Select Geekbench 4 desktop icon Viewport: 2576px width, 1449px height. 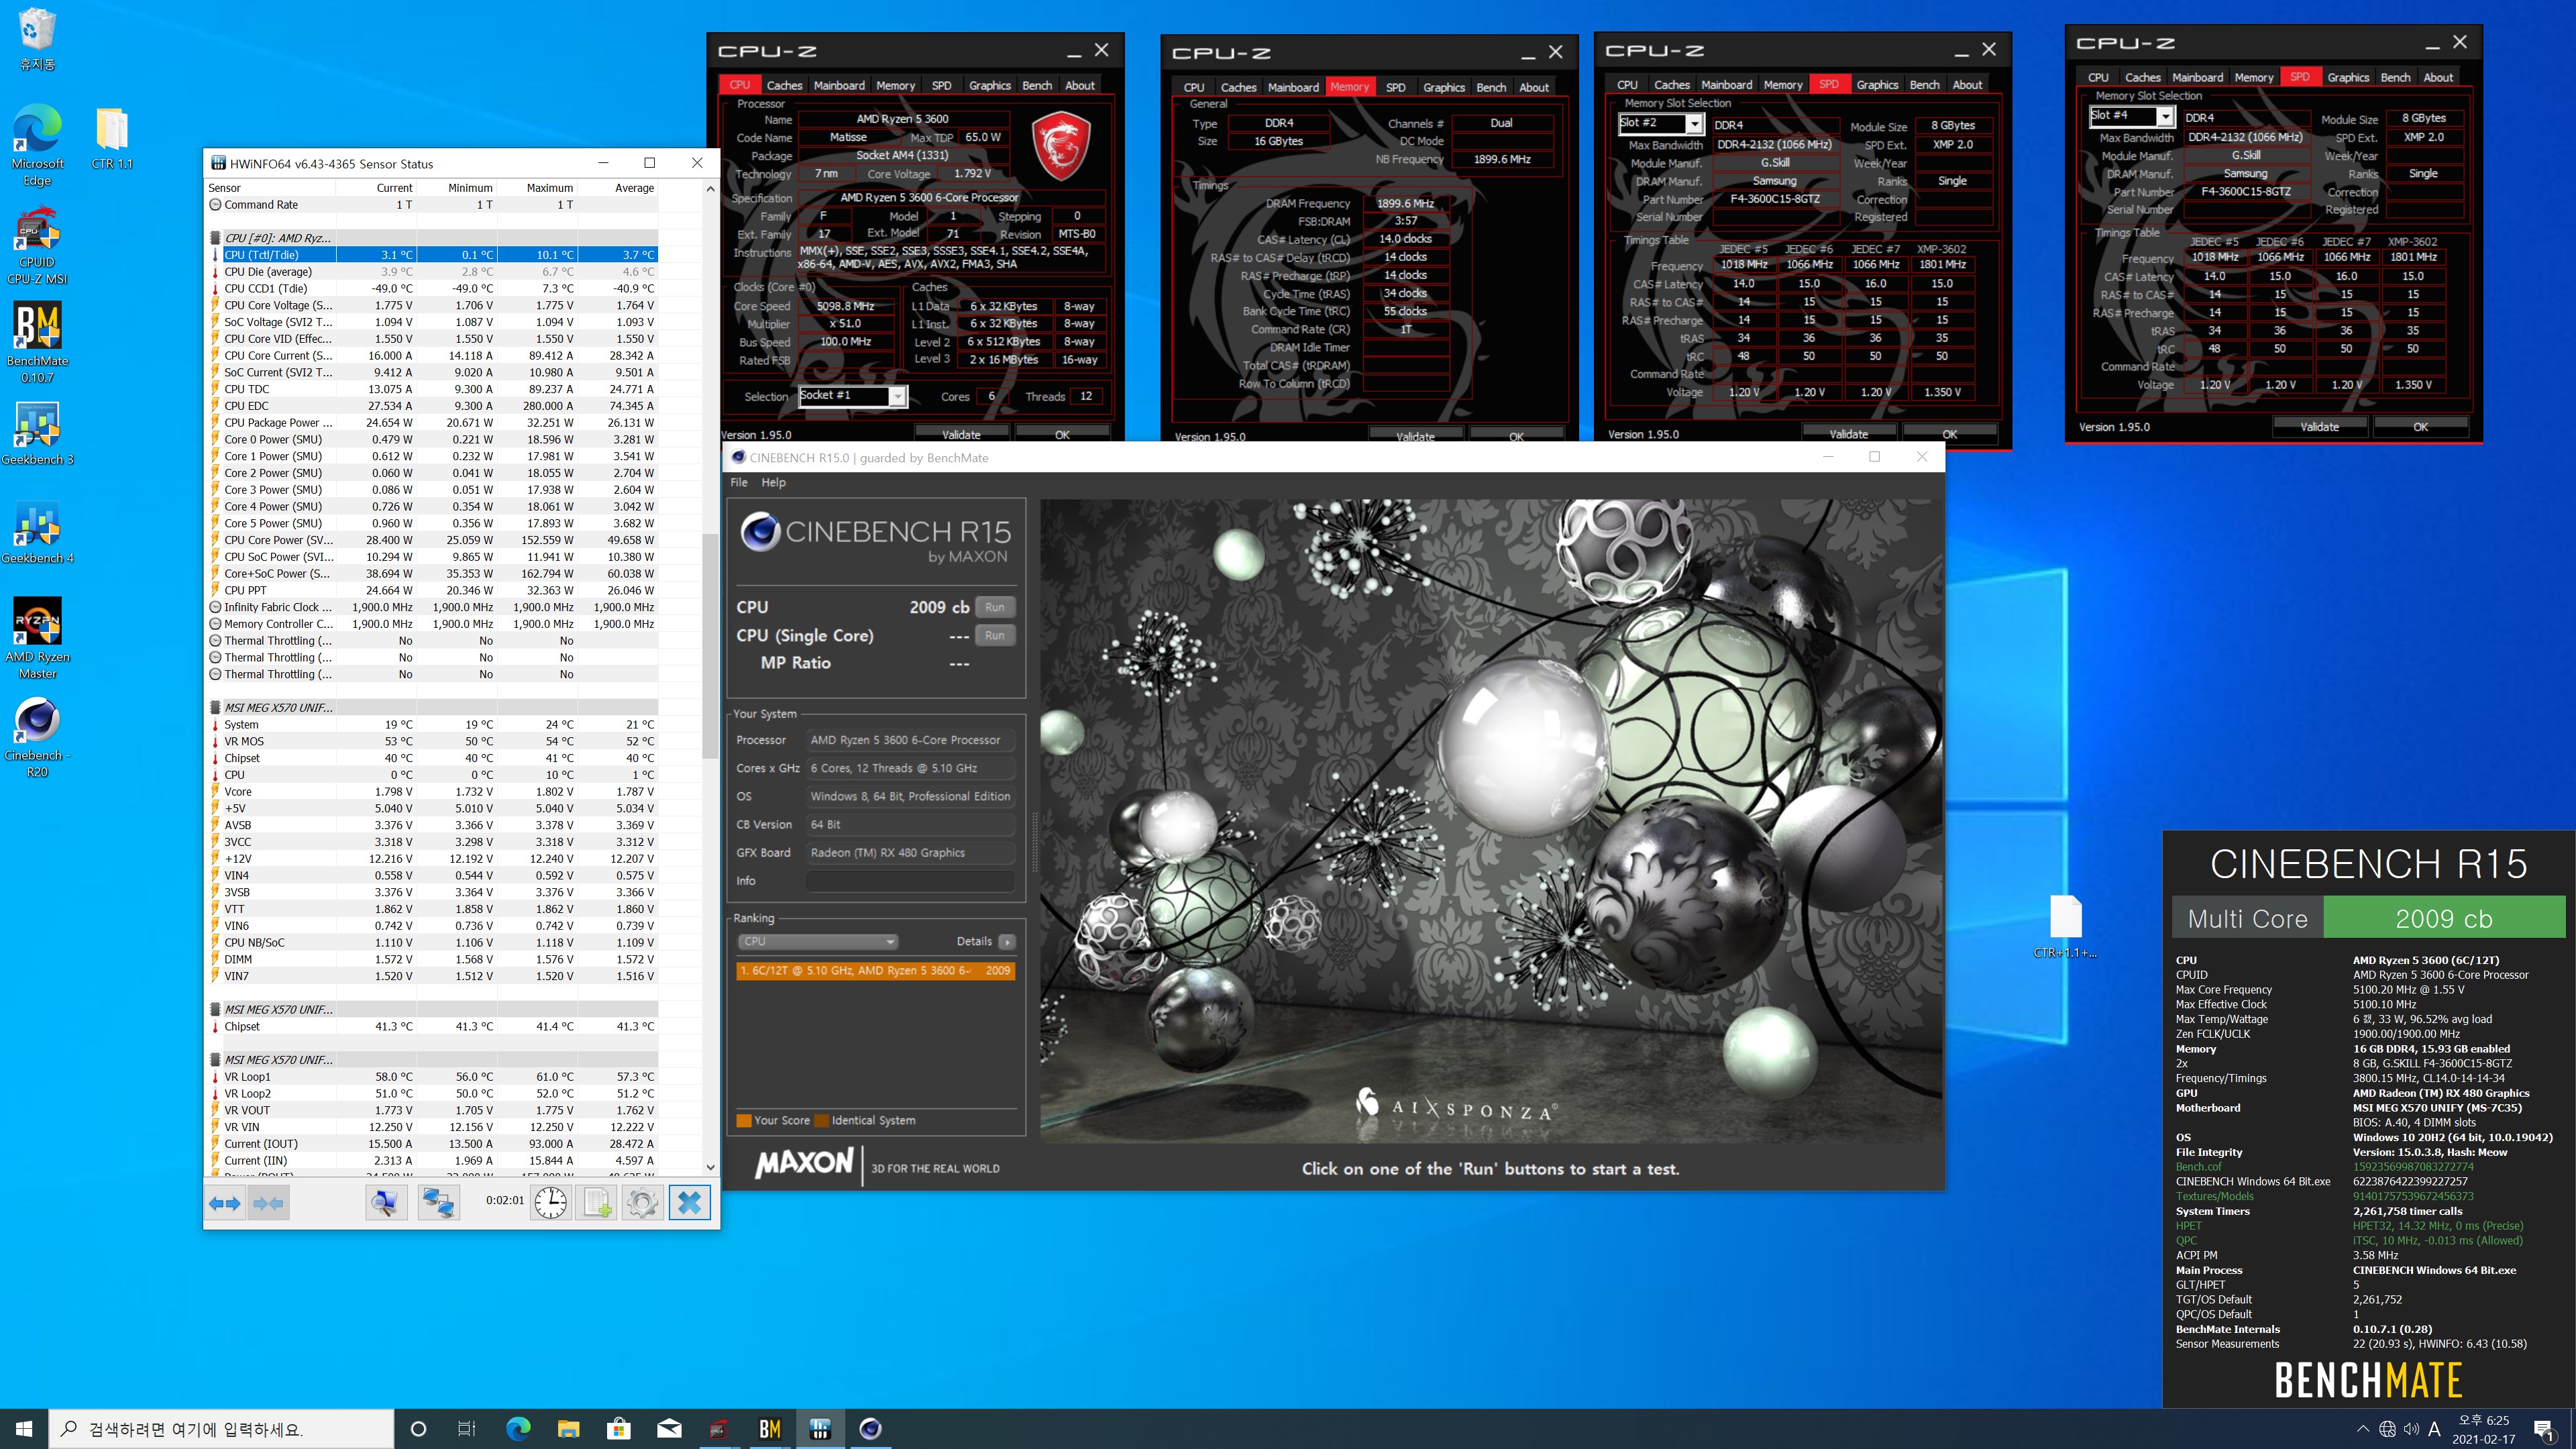coord(37,532)
